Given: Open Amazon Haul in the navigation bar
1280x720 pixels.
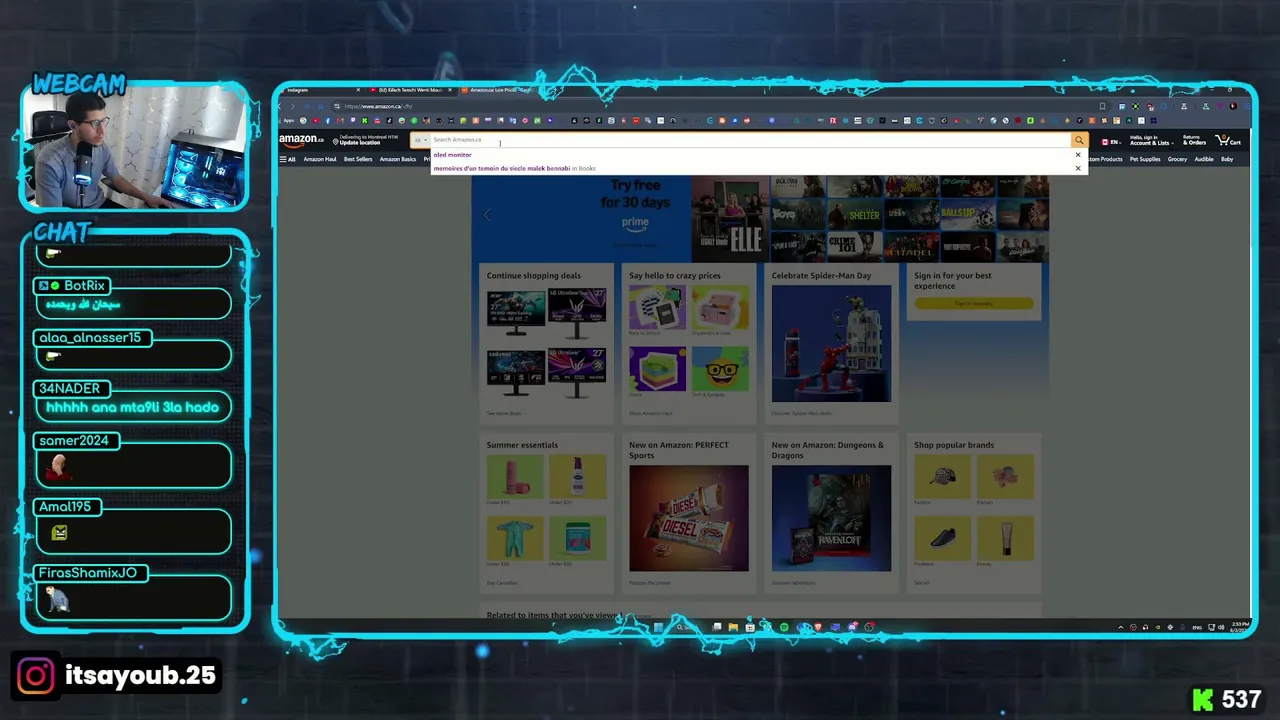Looking at the screenshot, I should point(320,159).
